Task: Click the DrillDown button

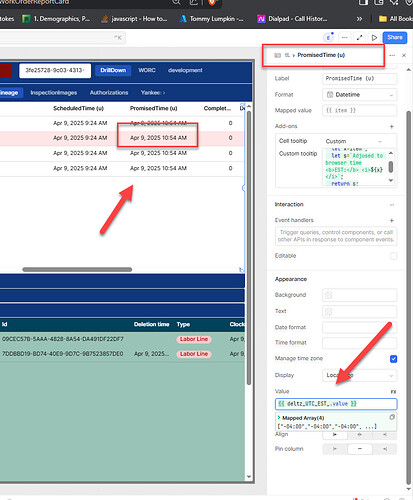Action: tap(113, 70)
